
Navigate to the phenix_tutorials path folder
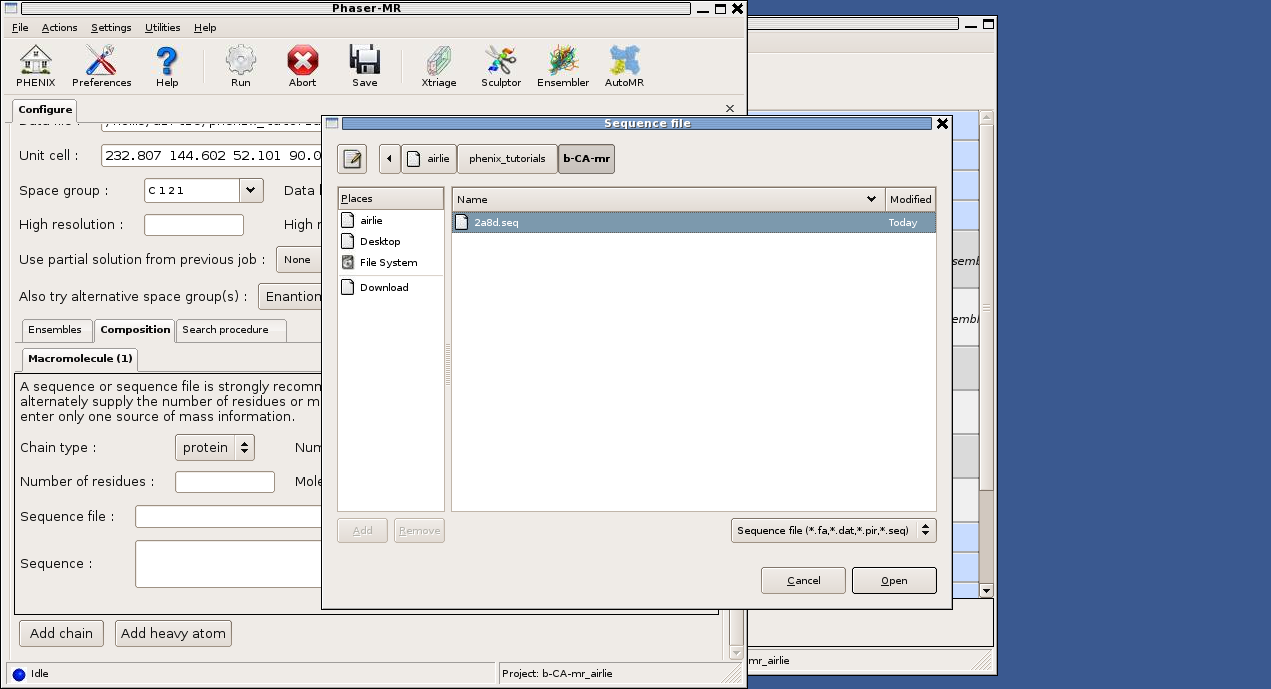[x=507, y=159]
